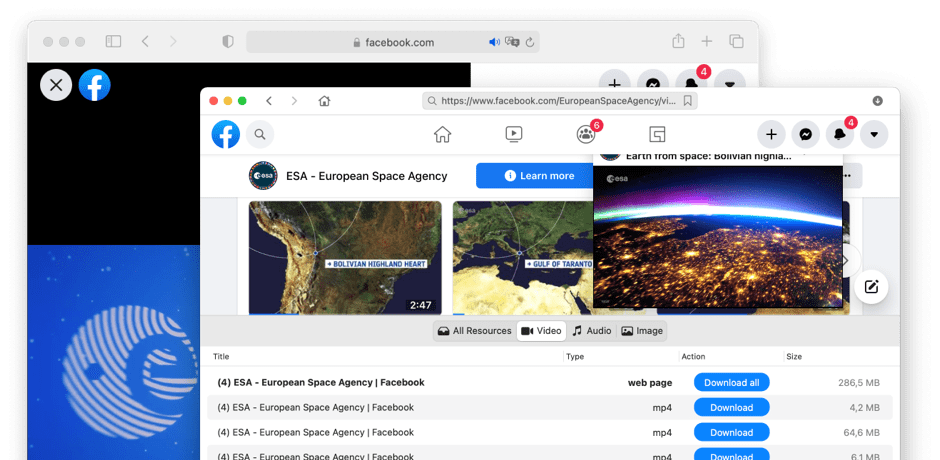The image size is (940, 460).
Task: Download the 4,2 MB mp4 file
Action: (731, 407)
